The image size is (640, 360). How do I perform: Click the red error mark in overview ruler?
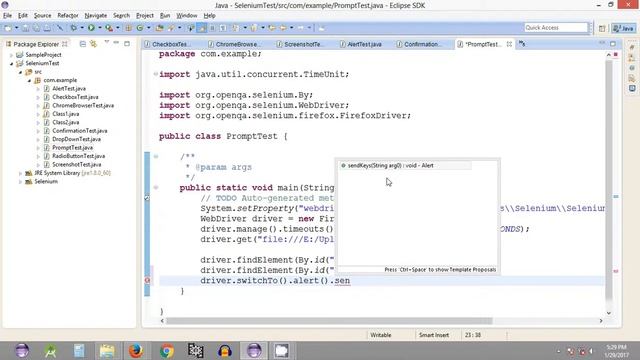[x=616, y=271]
